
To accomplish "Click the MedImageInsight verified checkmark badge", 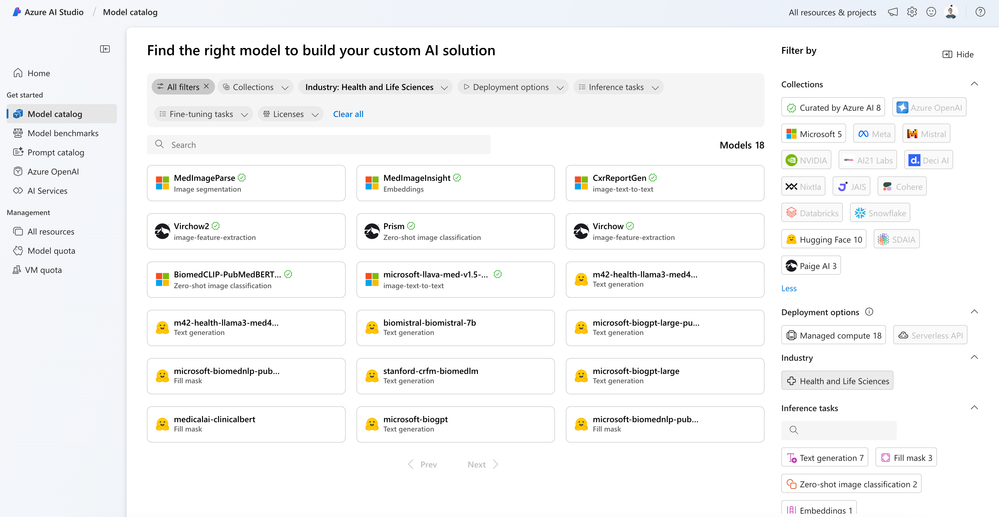I will coord(457,178).
